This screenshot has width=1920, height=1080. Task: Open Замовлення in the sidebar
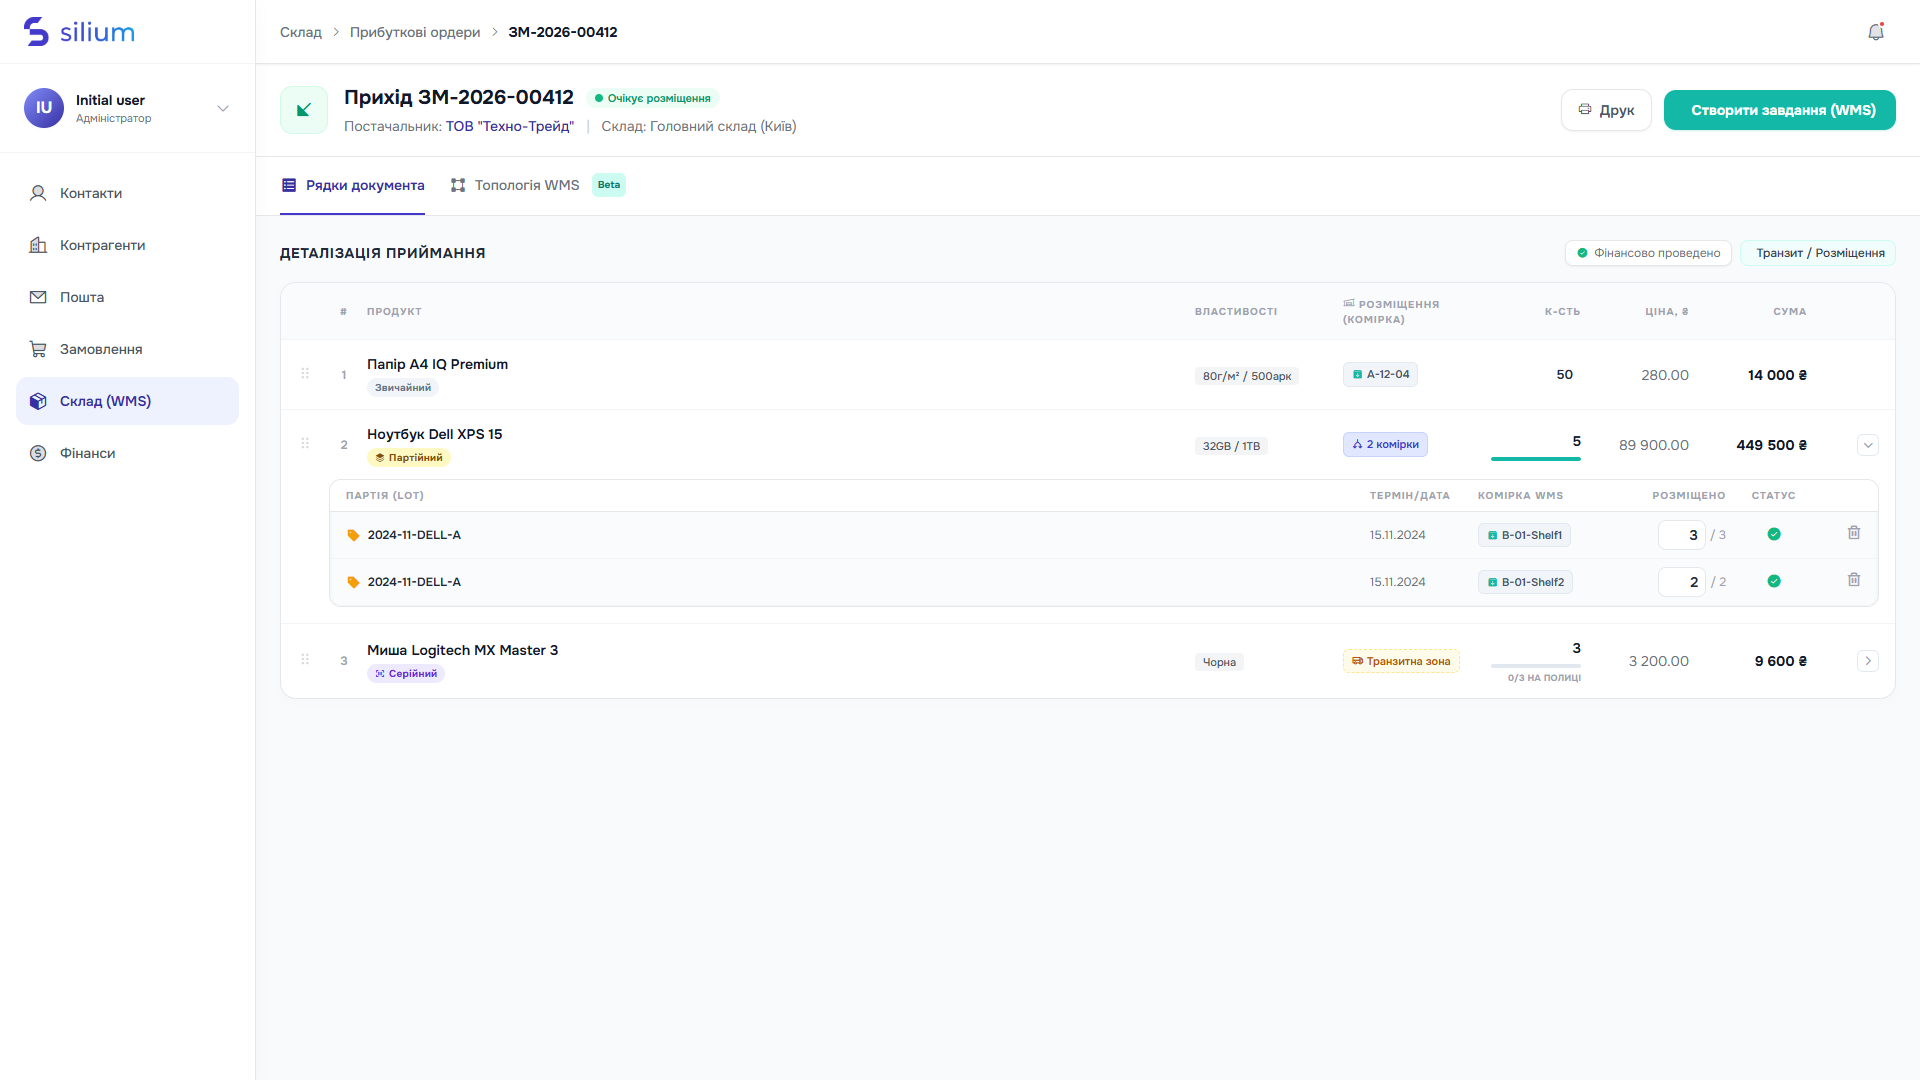(127, 349)
